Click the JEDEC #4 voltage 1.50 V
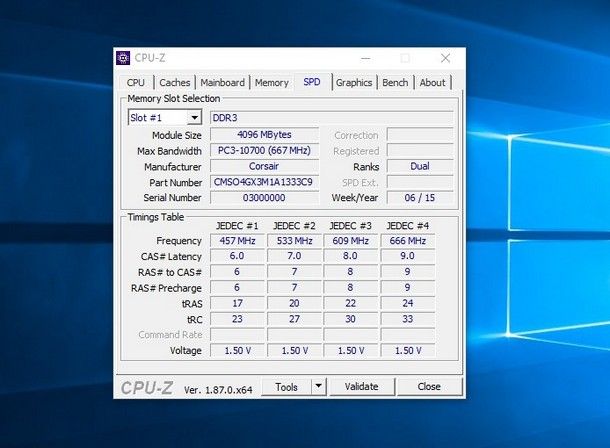Viewport: 610px width, 448px height. tap(408, 350)
